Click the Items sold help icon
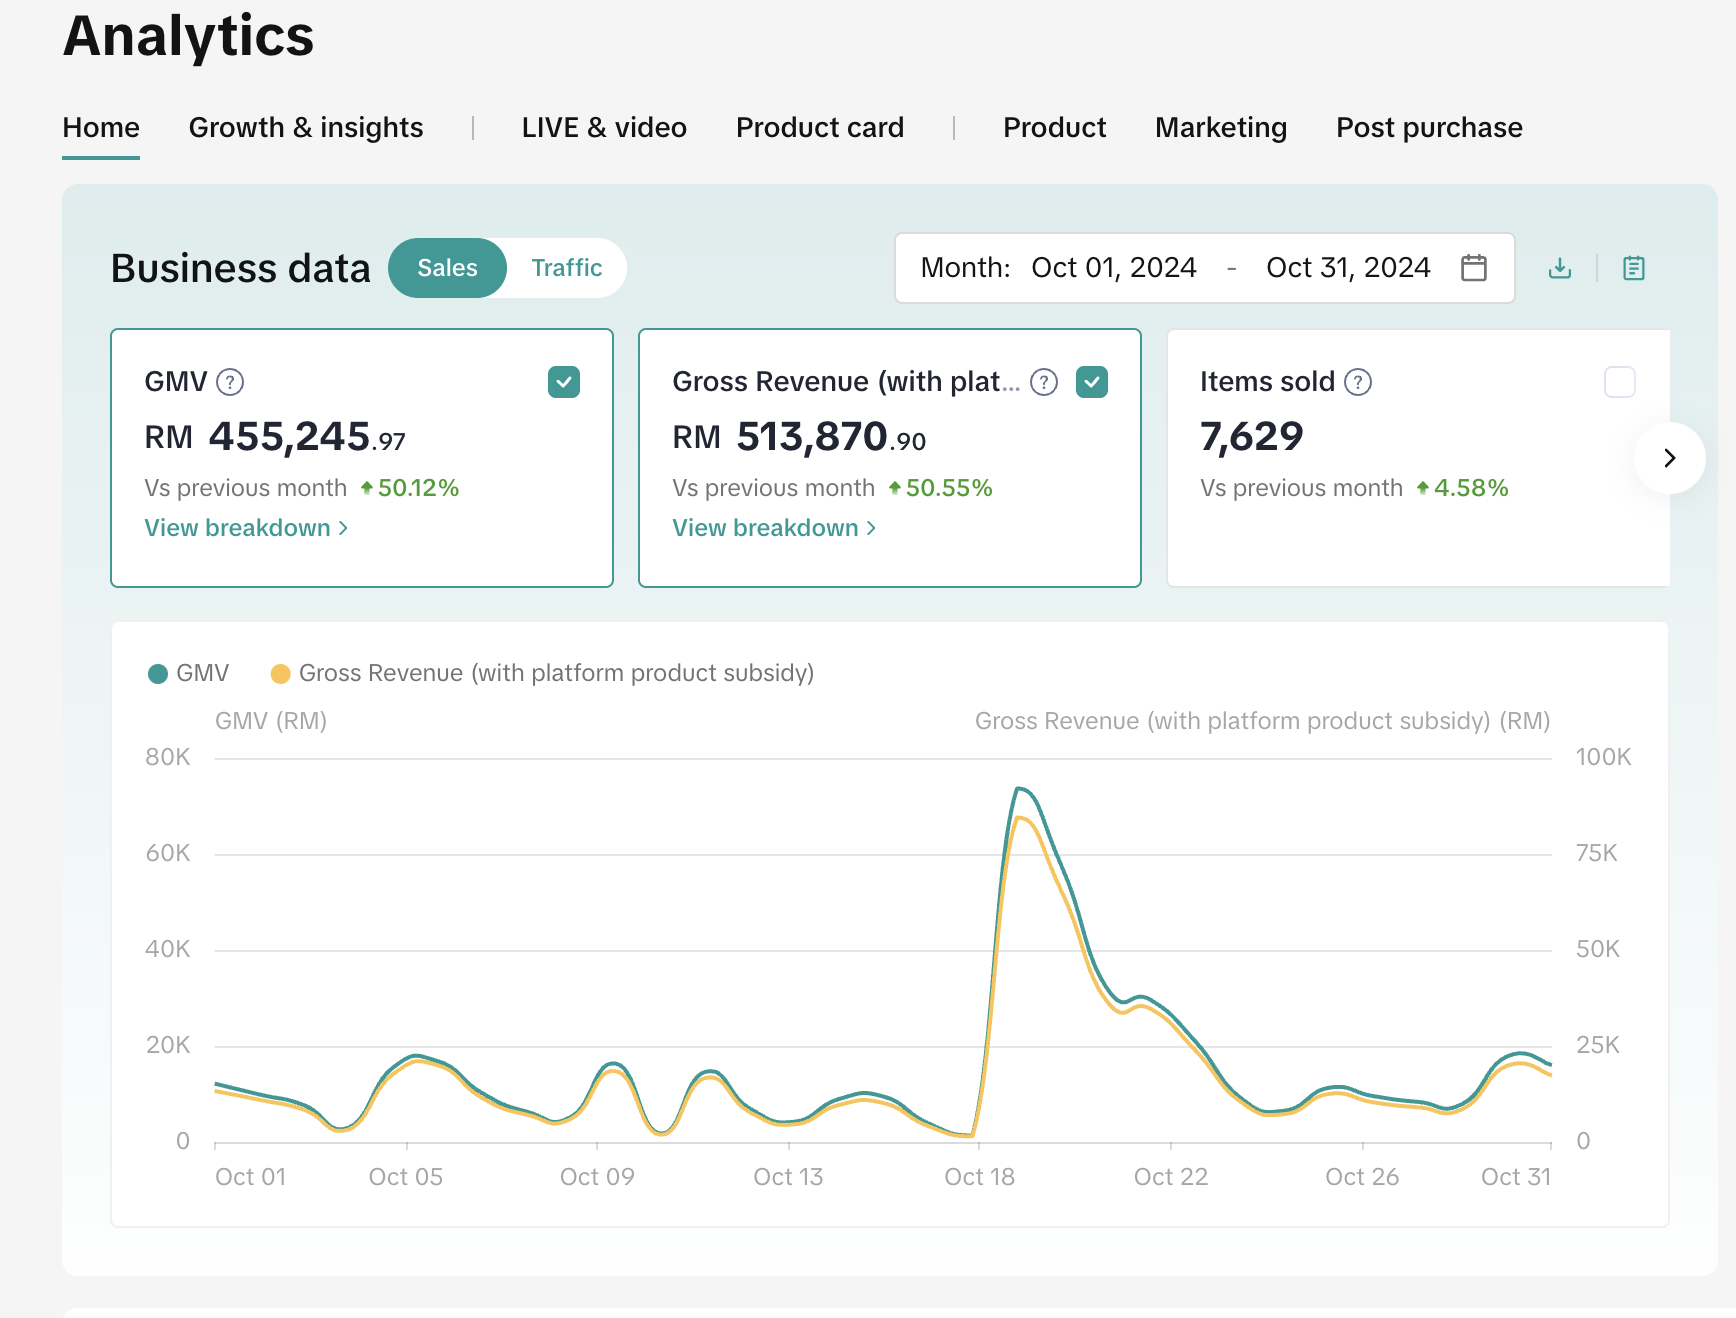The width and height of the screenshot is (1736, 1318). (x=1357, y=382)
